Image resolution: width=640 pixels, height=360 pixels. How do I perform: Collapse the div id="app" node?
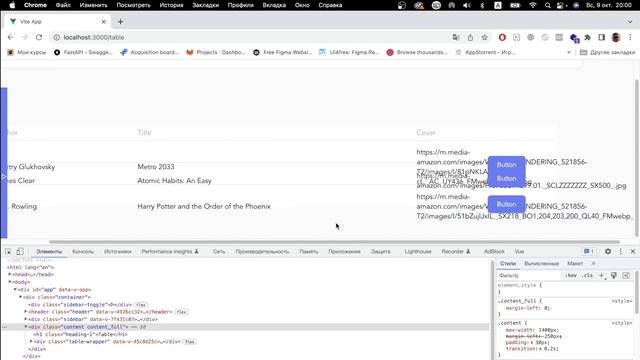pyautogui.click(x=15, y=290)
